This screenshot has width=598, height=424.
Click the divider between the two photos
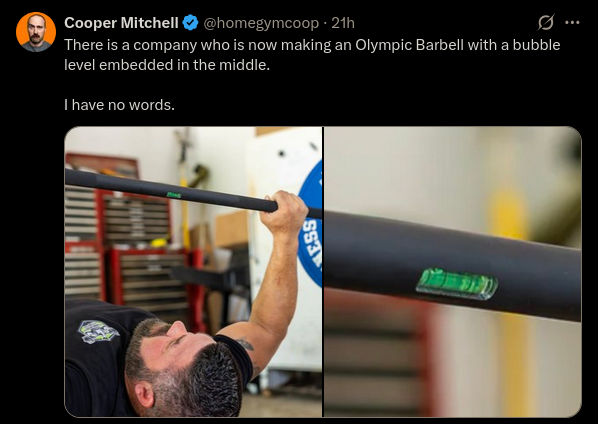coord(323,271)
